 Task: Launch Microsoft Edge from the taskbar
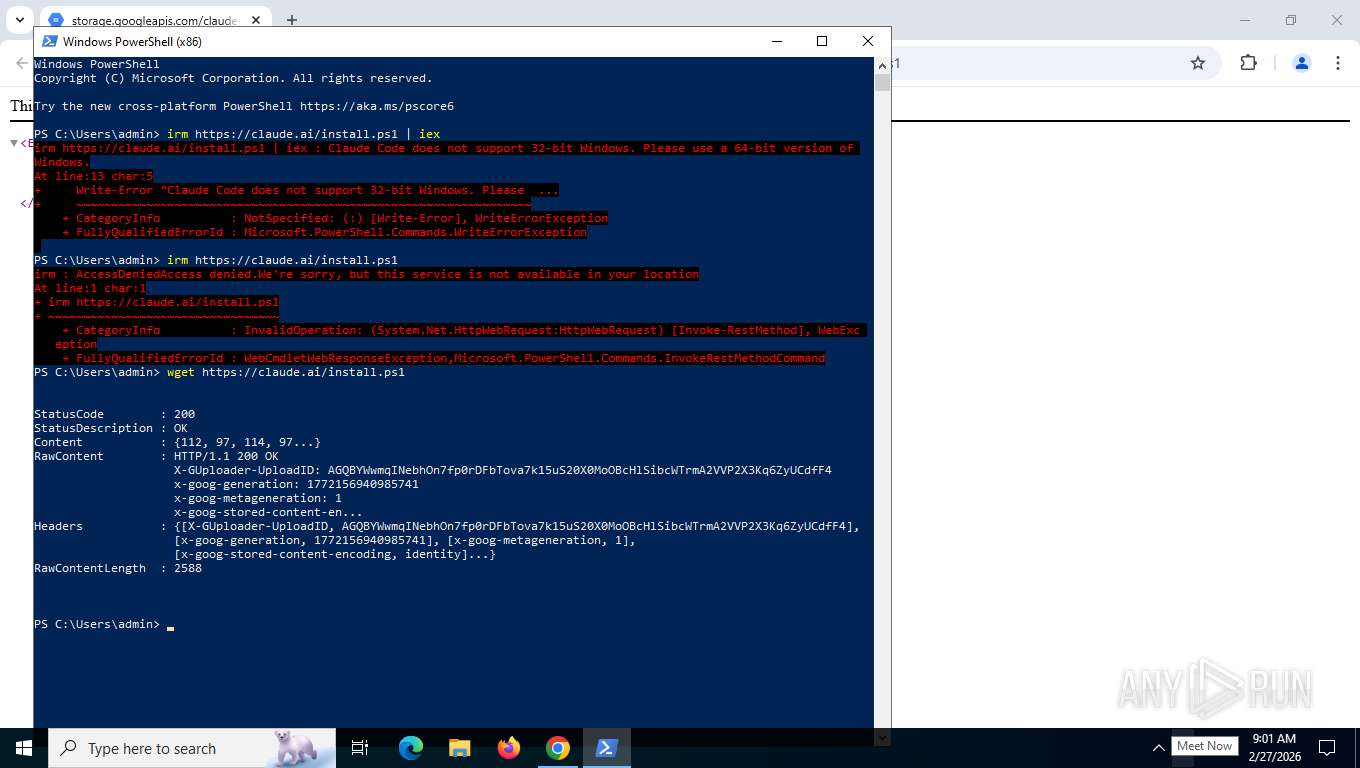click(411, 748)
